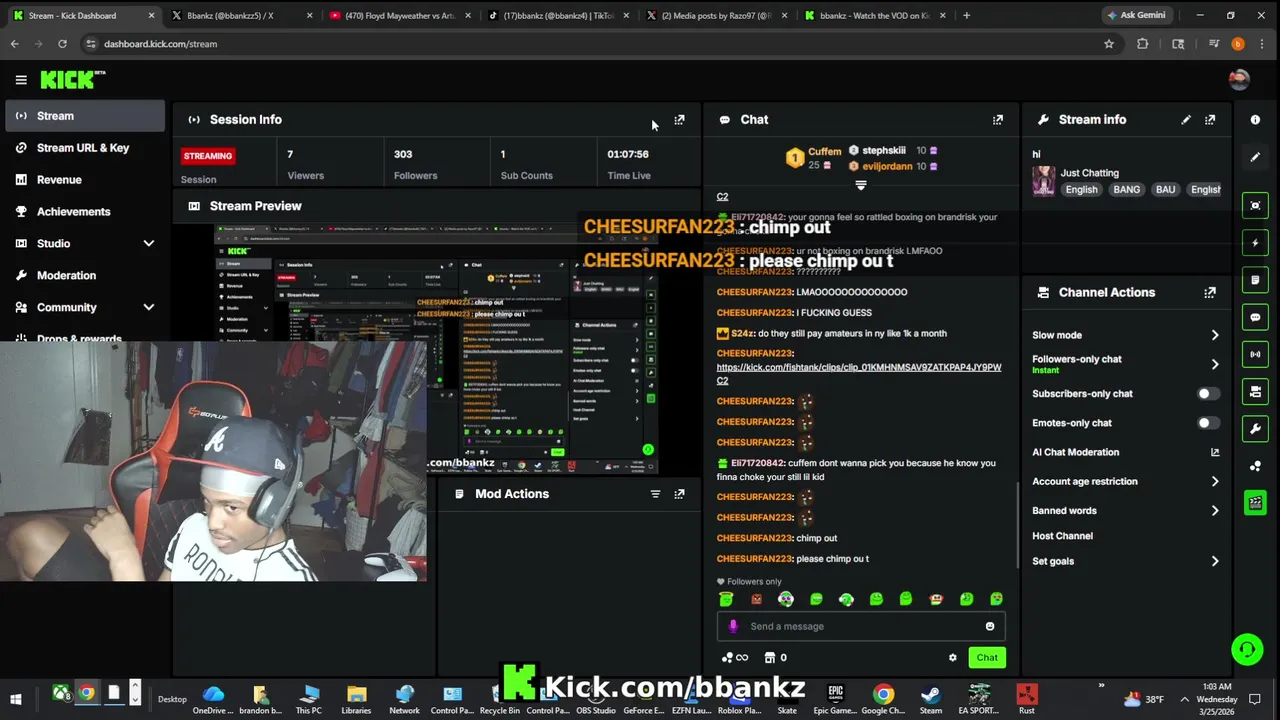This screenshot has height=720, width=1280.
Task: Reload the page in browser toolbar
Action: [62, 44]
